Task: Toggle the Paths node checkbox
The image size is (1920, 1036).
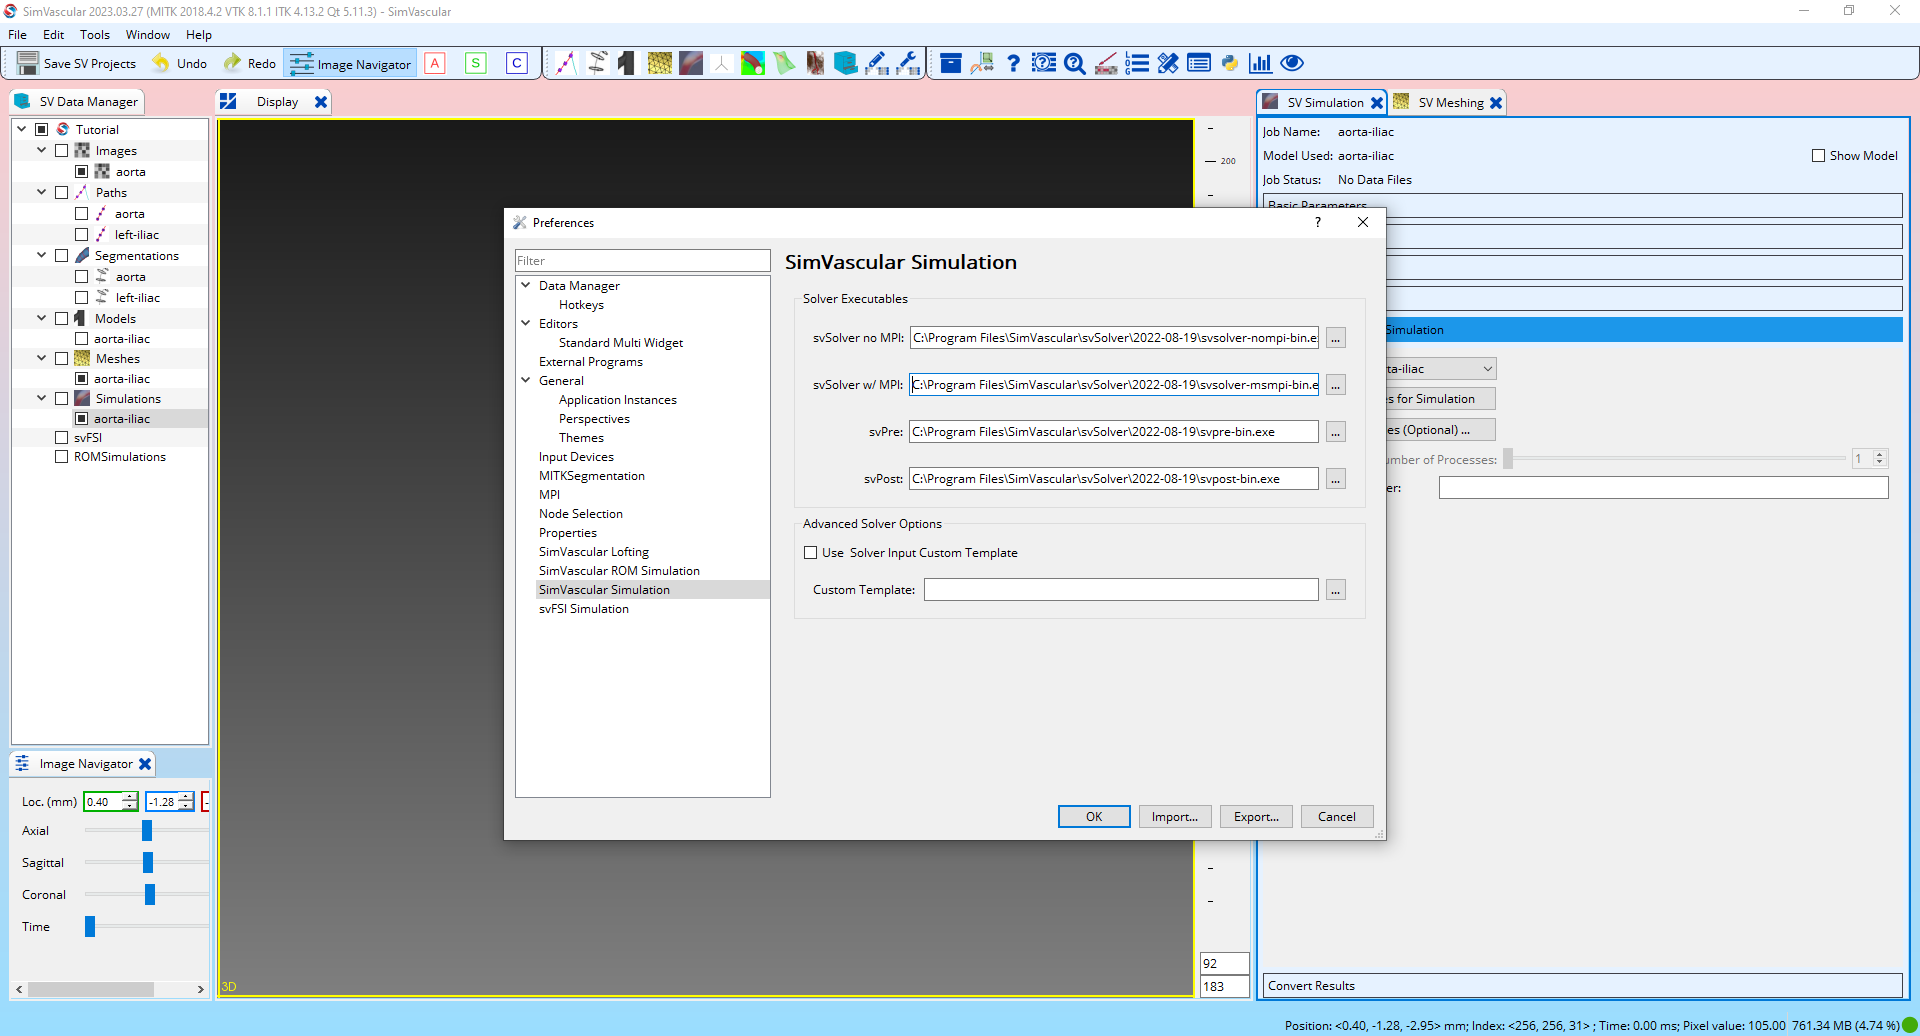Action: [x=61, y=193]
